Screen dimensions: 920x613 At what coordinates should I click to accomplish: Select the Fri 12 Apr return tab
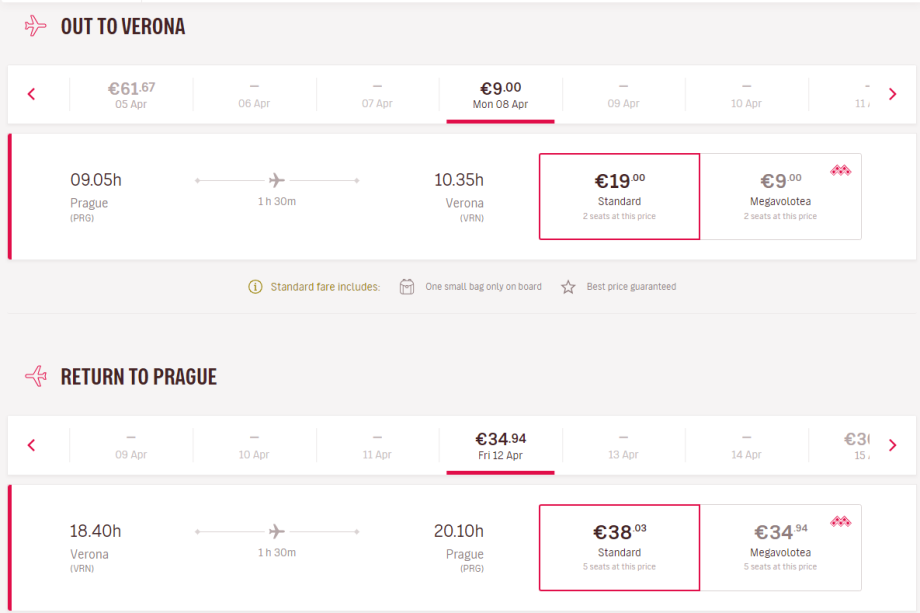click(x=500, y=445)
